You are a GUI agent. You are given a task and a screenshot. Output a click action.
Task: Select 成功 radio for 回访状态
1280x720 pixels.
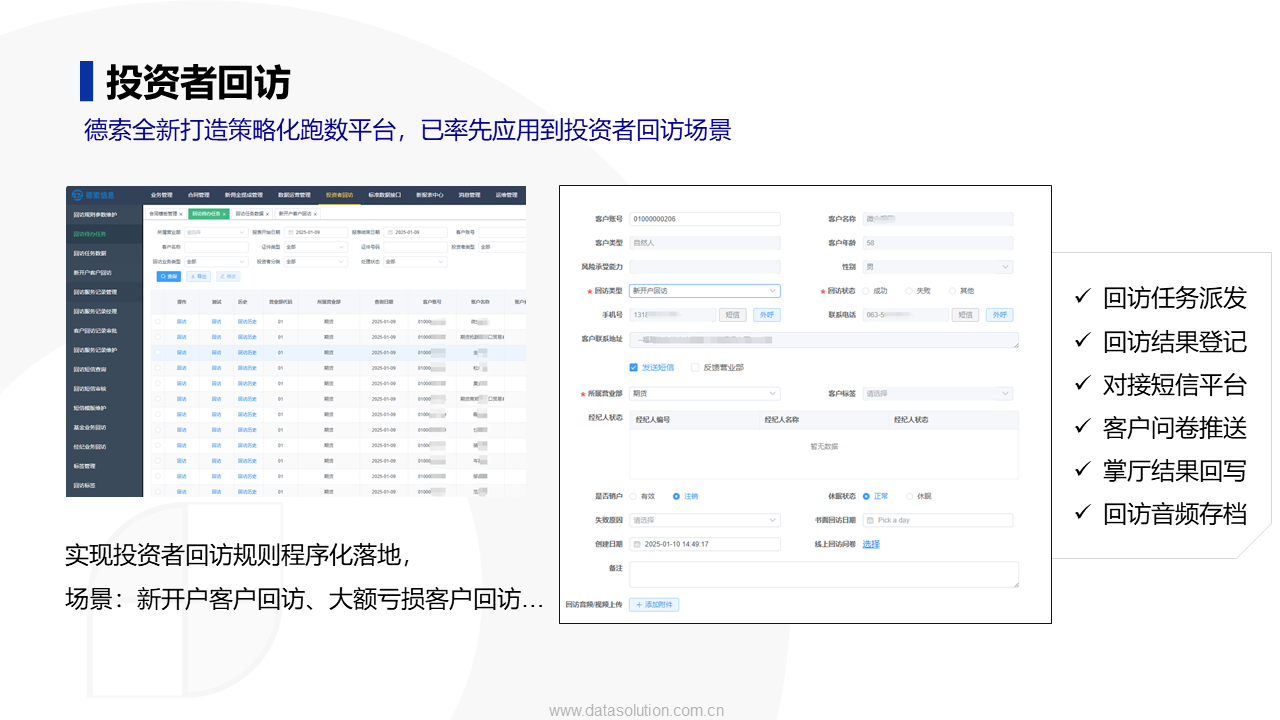tap(866, 290)
